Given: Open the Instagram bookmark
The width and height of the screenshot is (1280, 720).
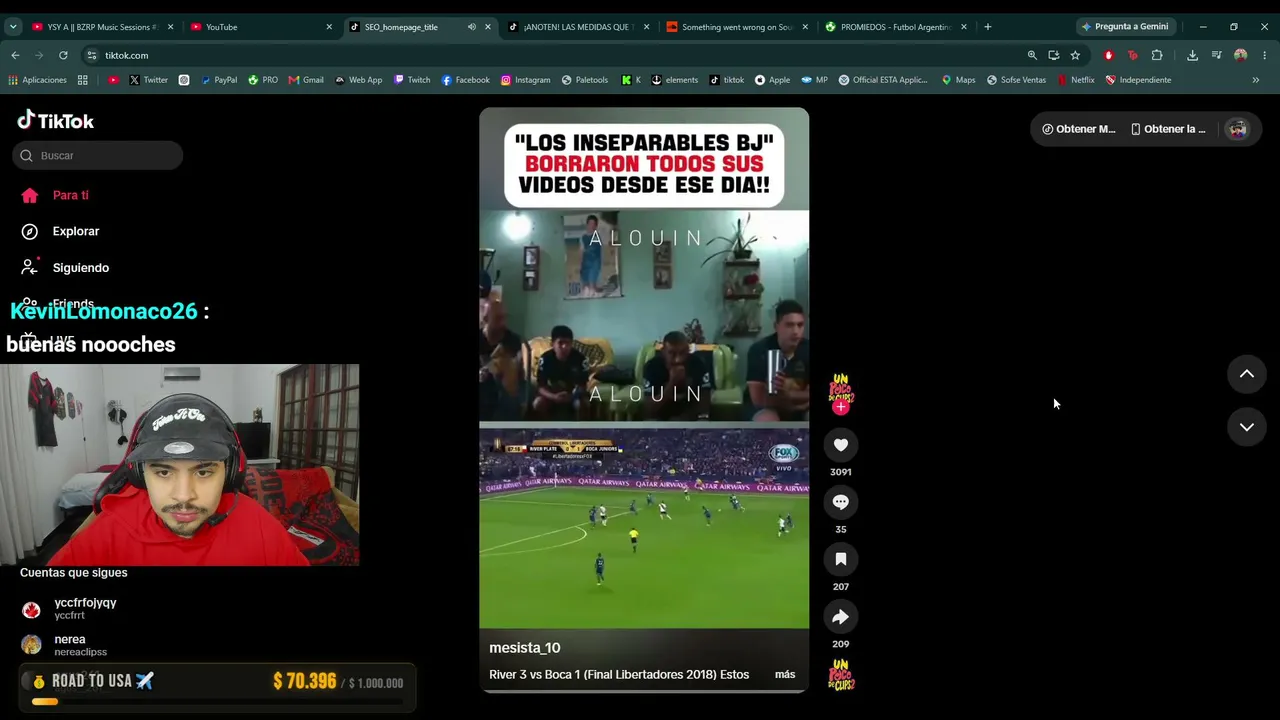Looking at the screenshot, I should pos(525,80).
